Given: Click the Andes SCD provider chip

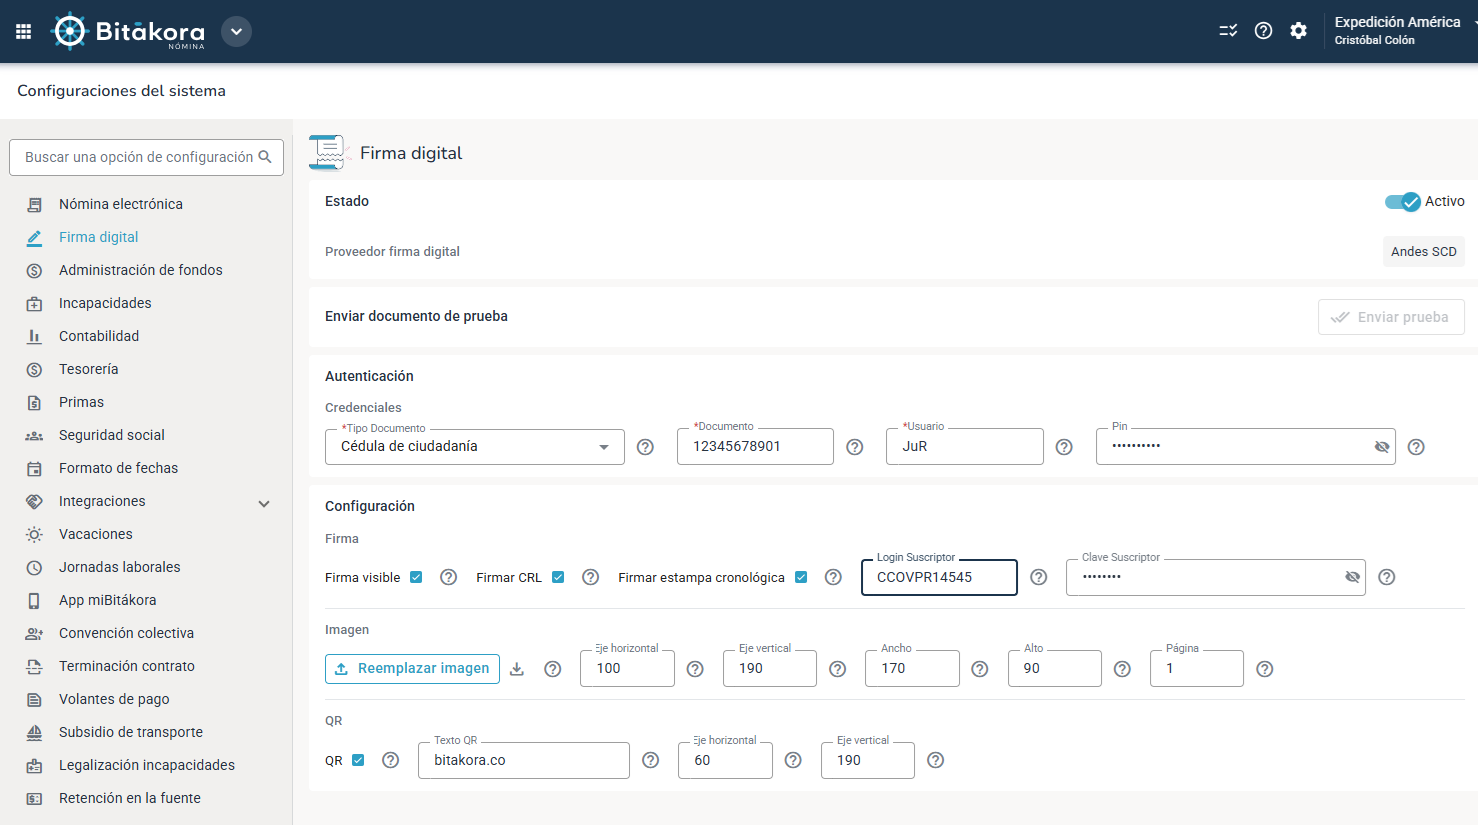Looking at the screenshot, I should click(1423, 251).
